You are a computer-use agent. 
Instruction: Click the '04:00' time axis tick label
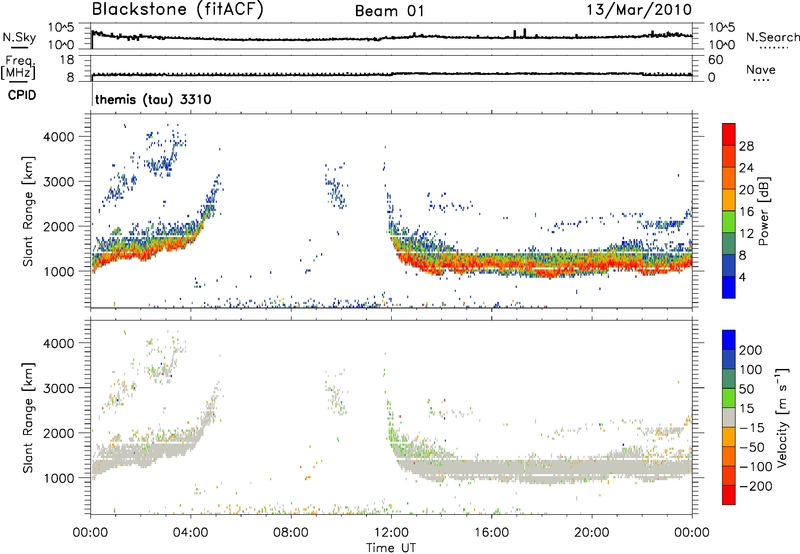click(191, 533)
